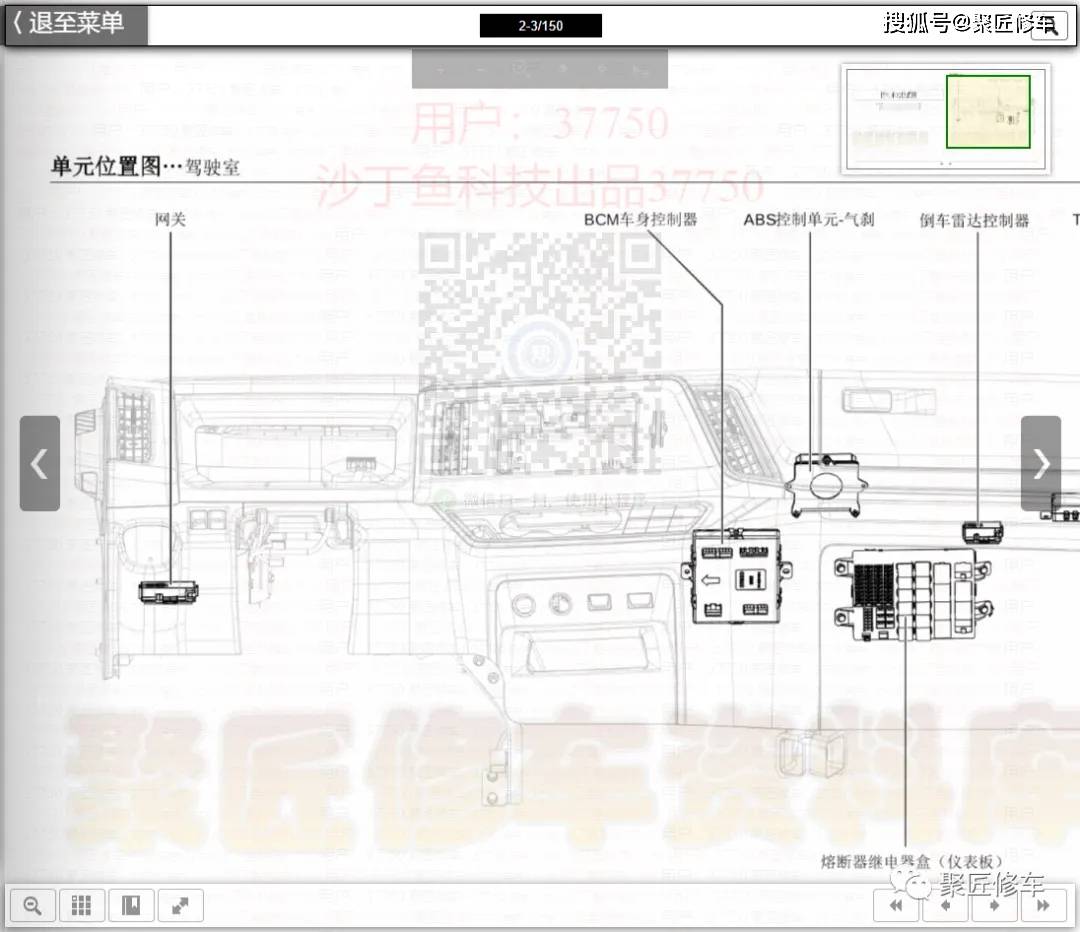Open search with the top-right magnifier icon
1080x932 pixels.
click(x=1048, y=27)
